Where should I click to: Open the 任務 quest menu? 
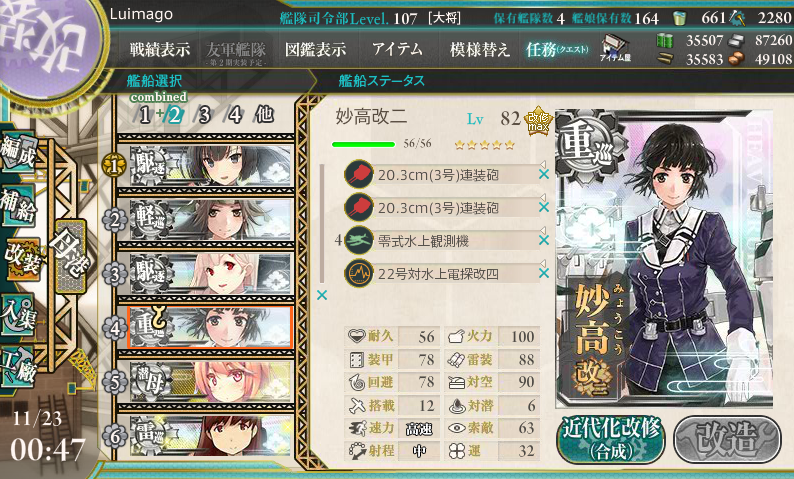(x=557, y=50)
